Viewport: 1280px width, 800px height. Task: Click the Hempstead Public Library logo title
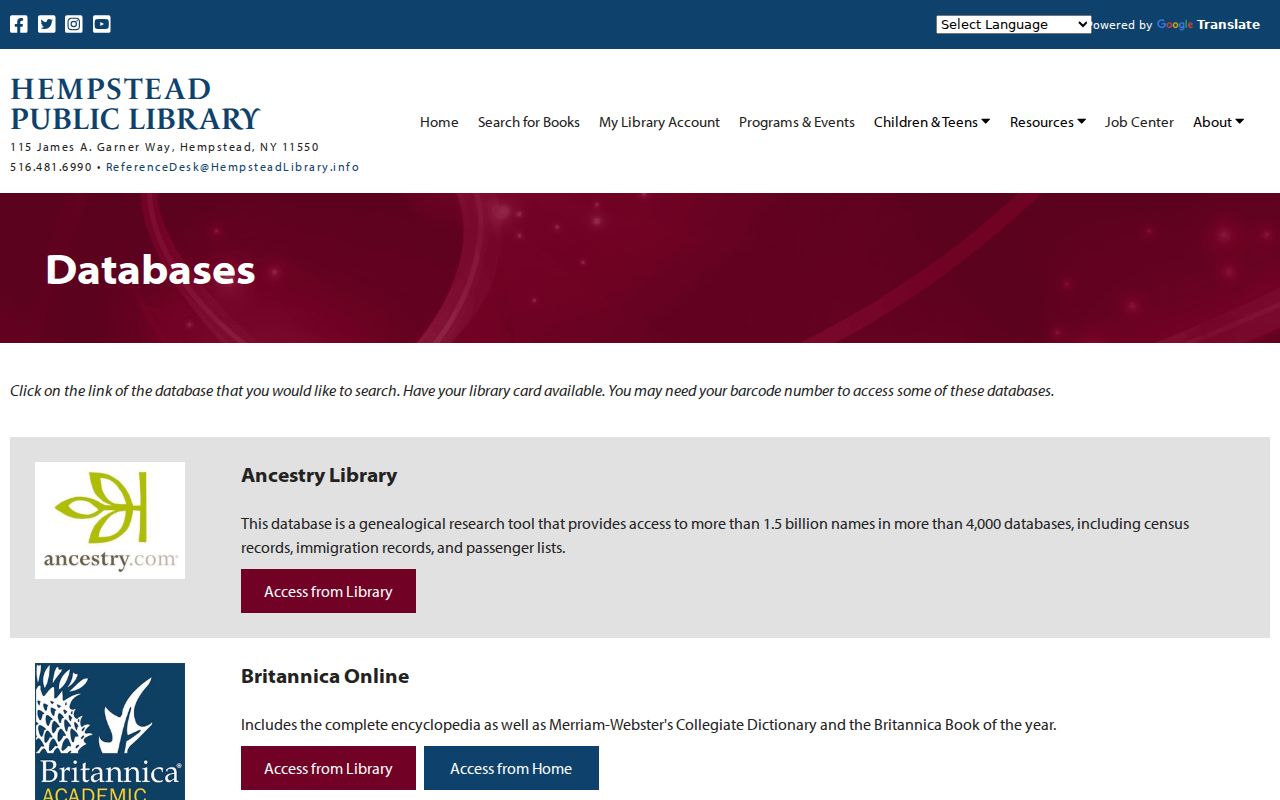click(x=135, y=104)
